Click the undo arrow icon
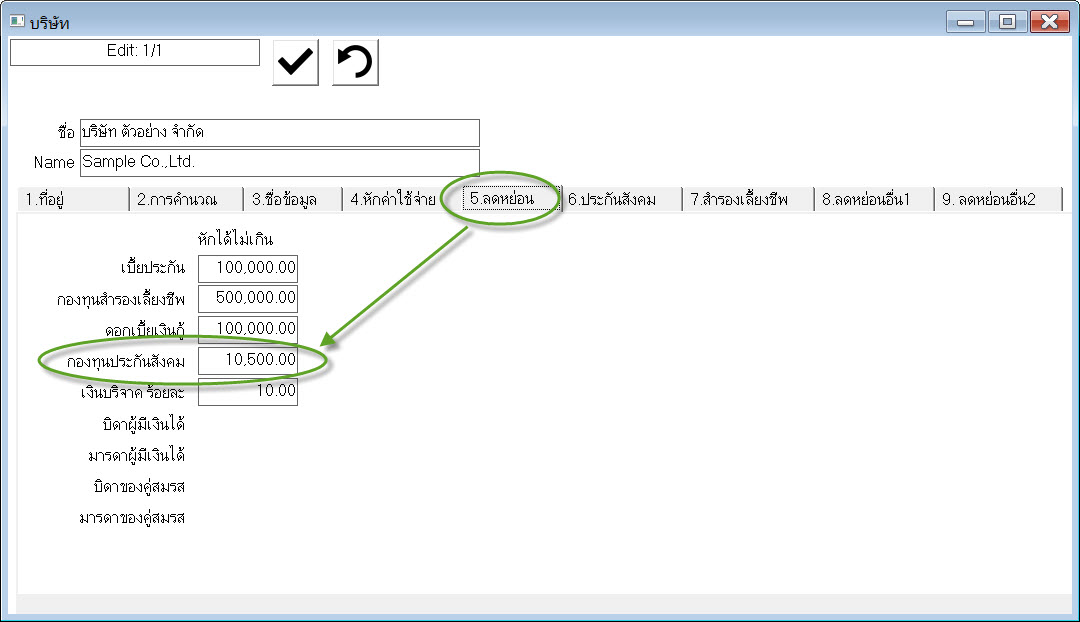The width and height of the screenshot is (1080, 622). point(355,63)
